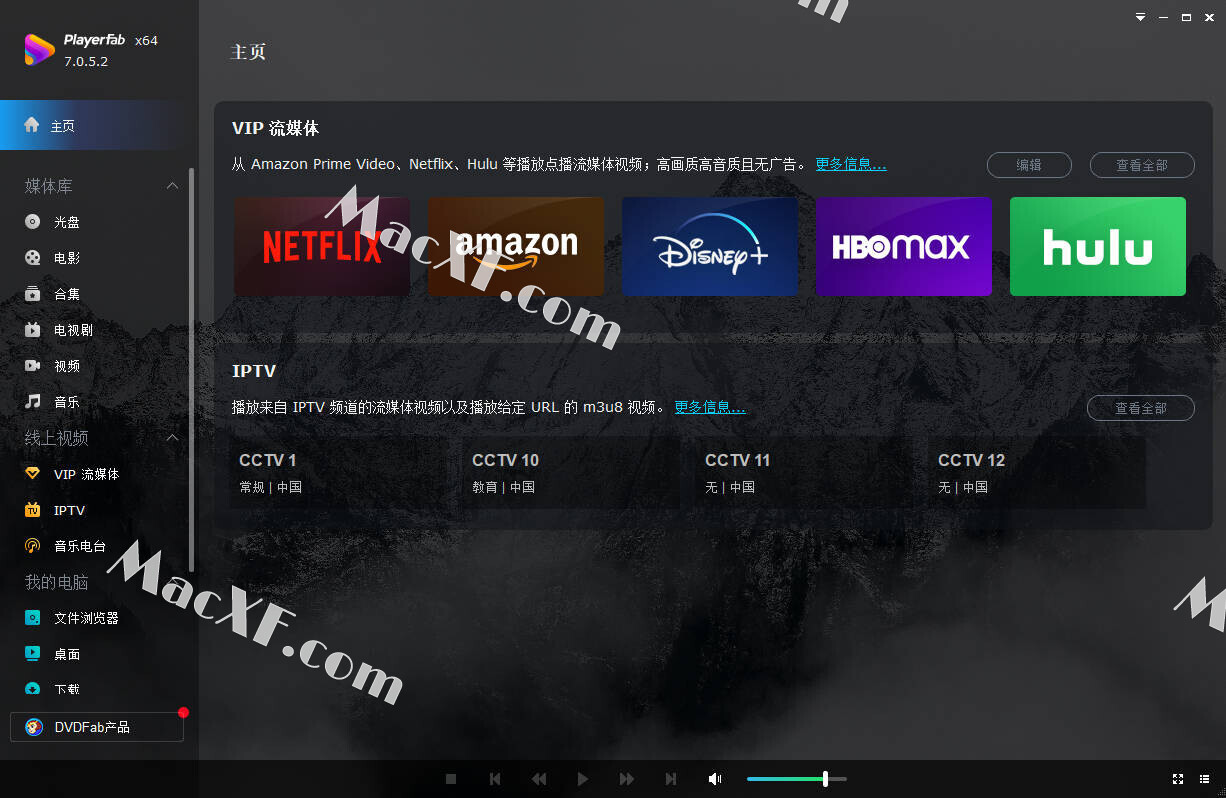The height and width of the screenshot is (798, 1226).
Task: Click the Playerfab logo icon
Action: pyautogui.click(x=39, y=50)
